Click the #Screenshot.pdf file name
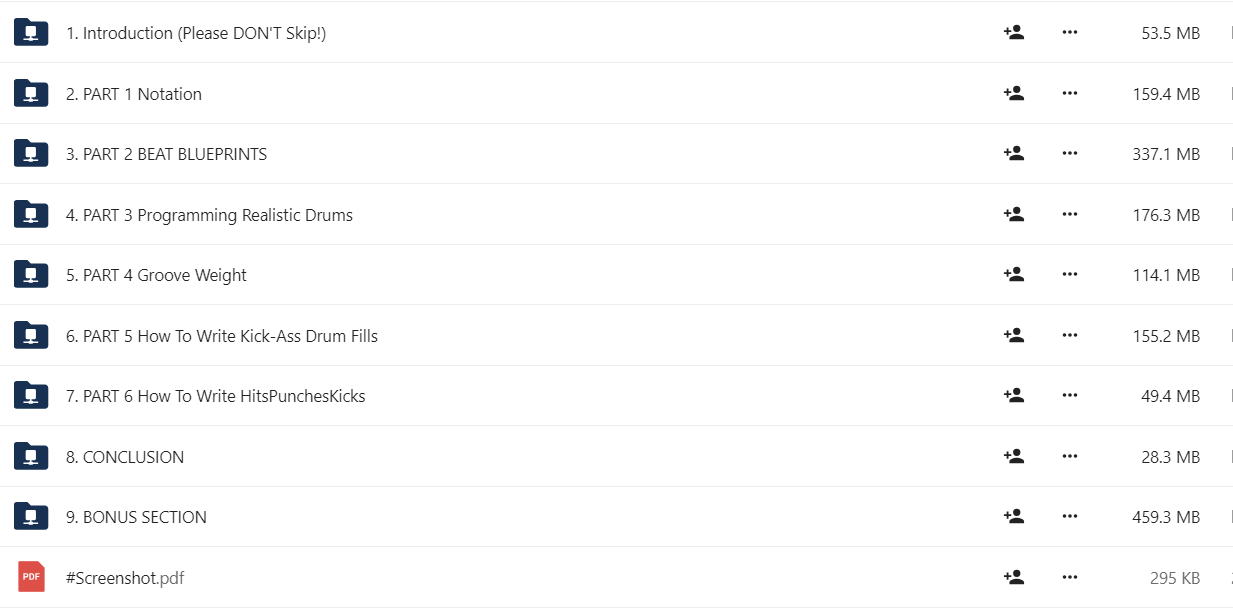 click(x=125, y=578)
